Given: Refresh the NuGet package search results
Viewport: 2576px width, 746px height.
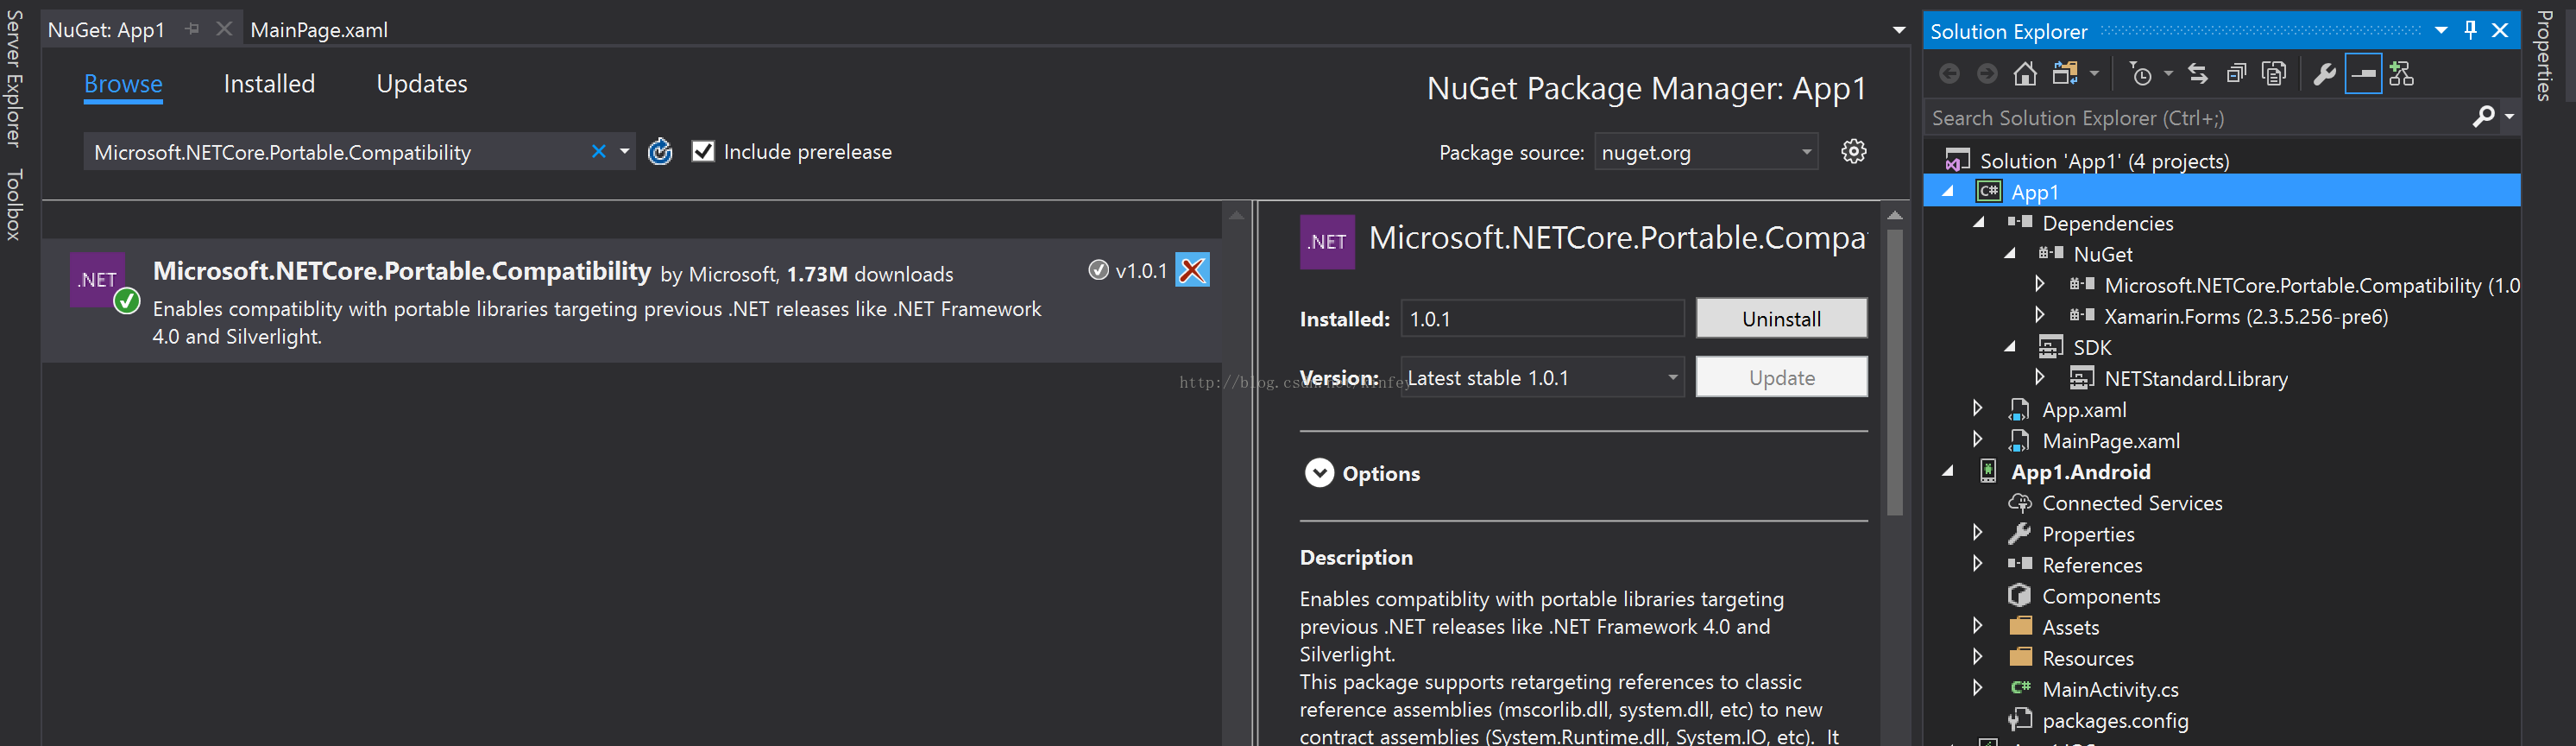Looking at the screenshot, I should point(660,151).
